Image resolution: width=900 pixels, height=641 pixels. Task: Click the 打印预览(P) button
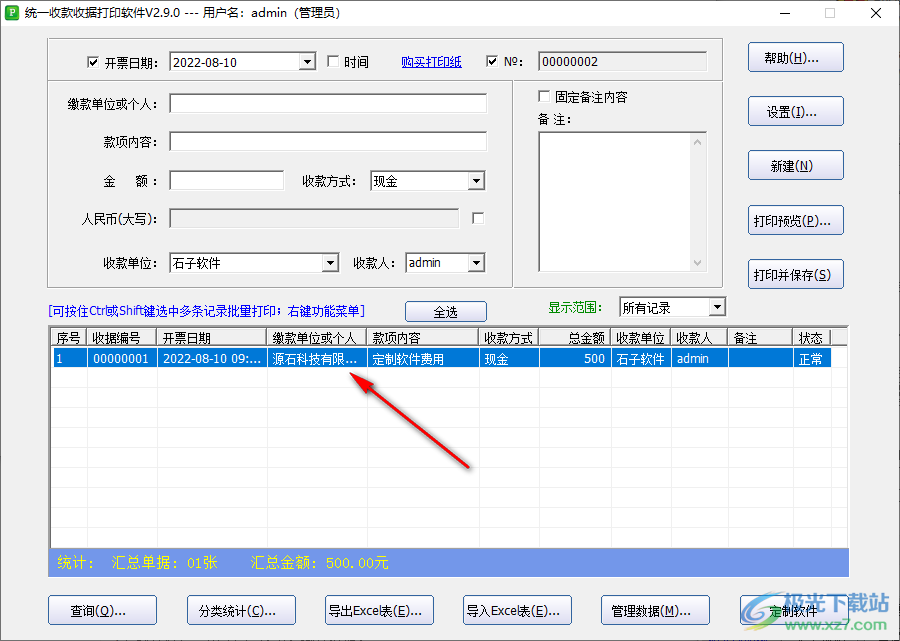[795, 220]
